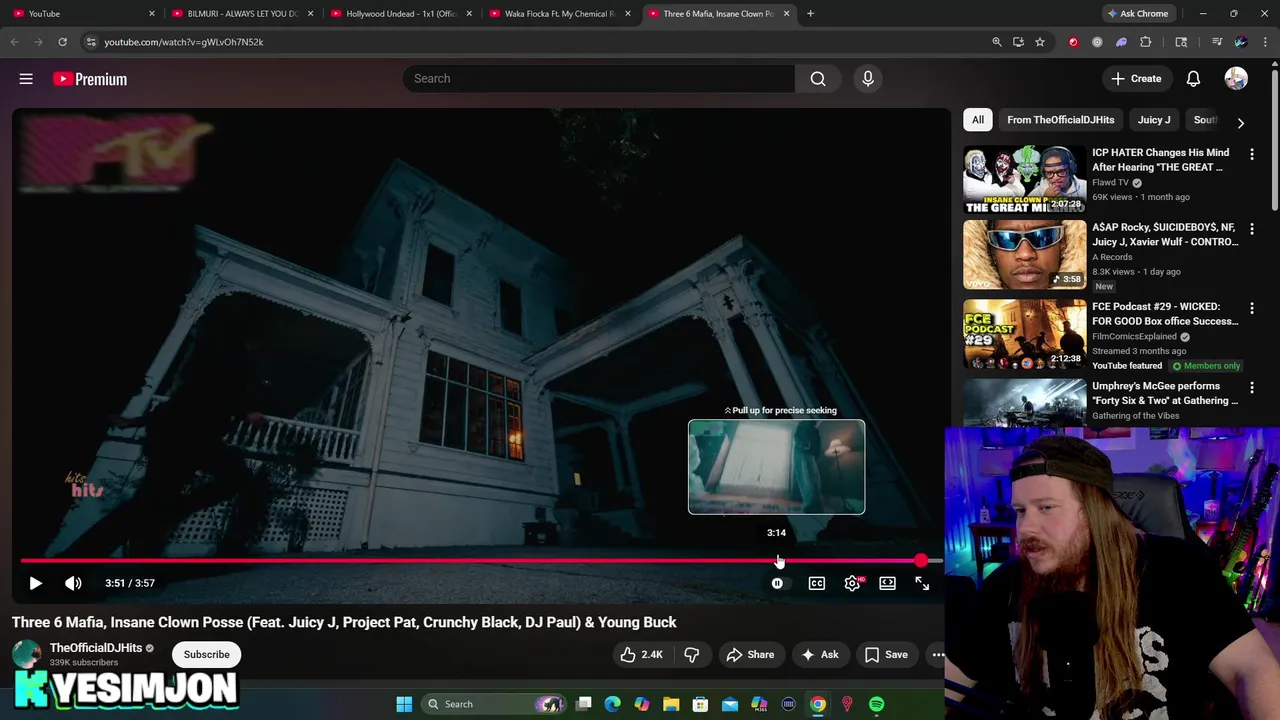Open Umphrey's McGee performs video title
The image size is (1280, 720).
pos(1165,393)
